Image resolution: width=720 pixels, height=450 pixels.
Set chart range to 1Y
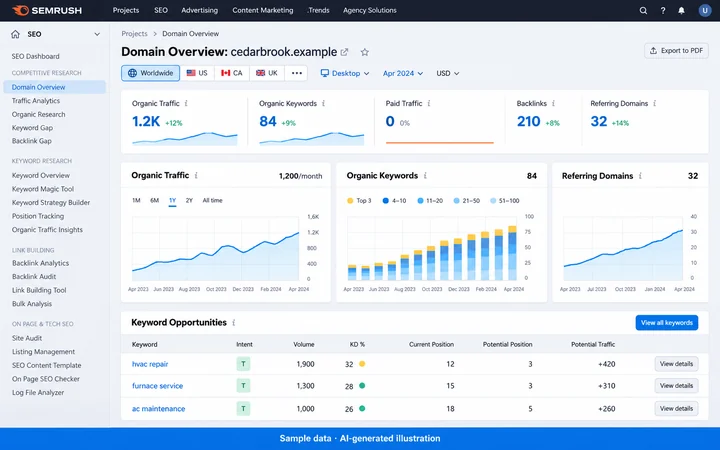tap(172, 200)
